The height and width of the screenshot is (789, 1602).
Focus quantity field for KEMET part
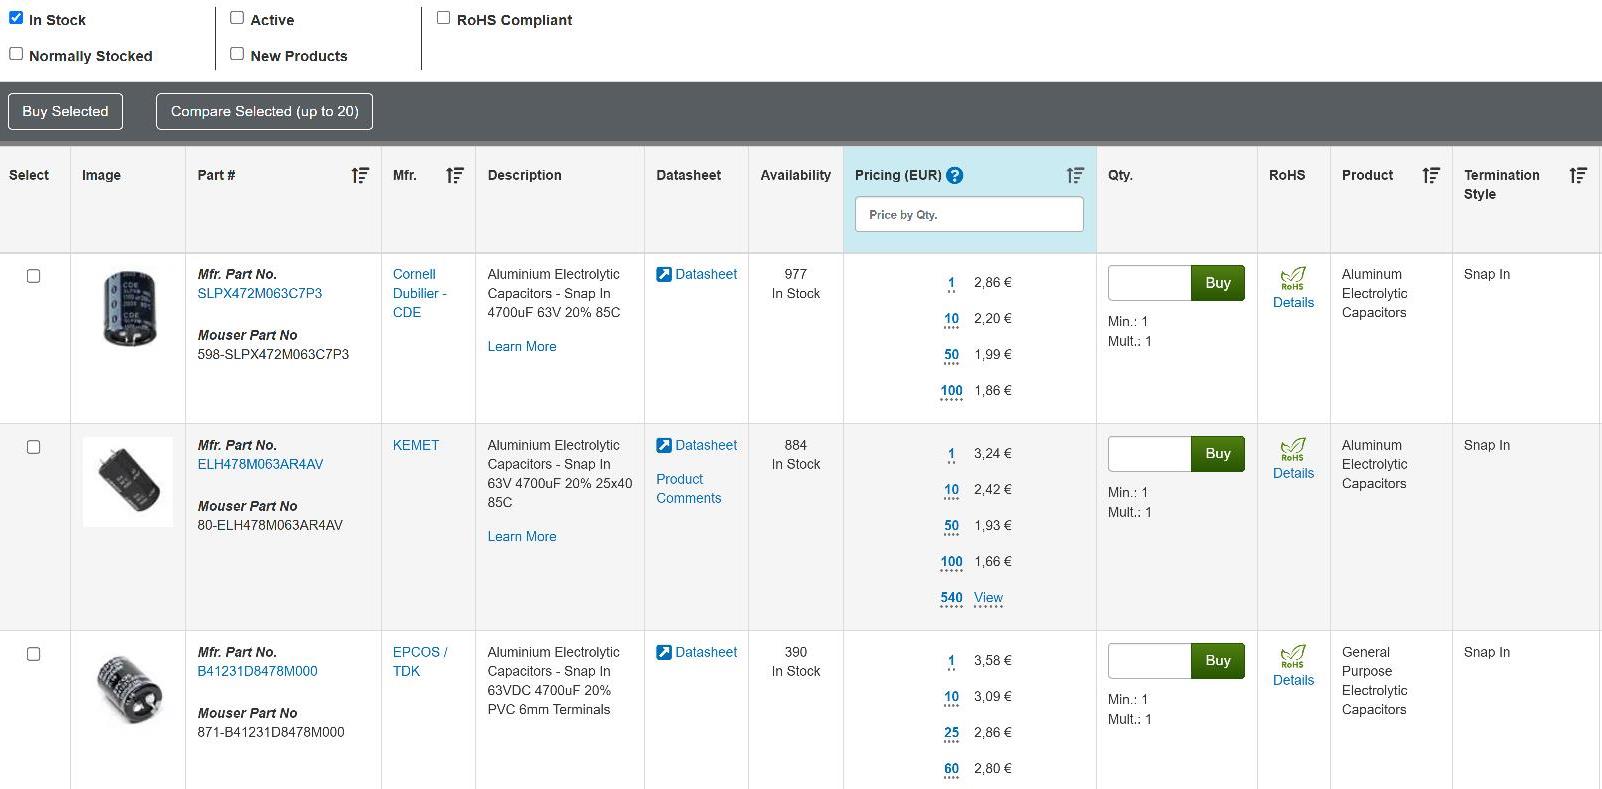click(1149, 454)
